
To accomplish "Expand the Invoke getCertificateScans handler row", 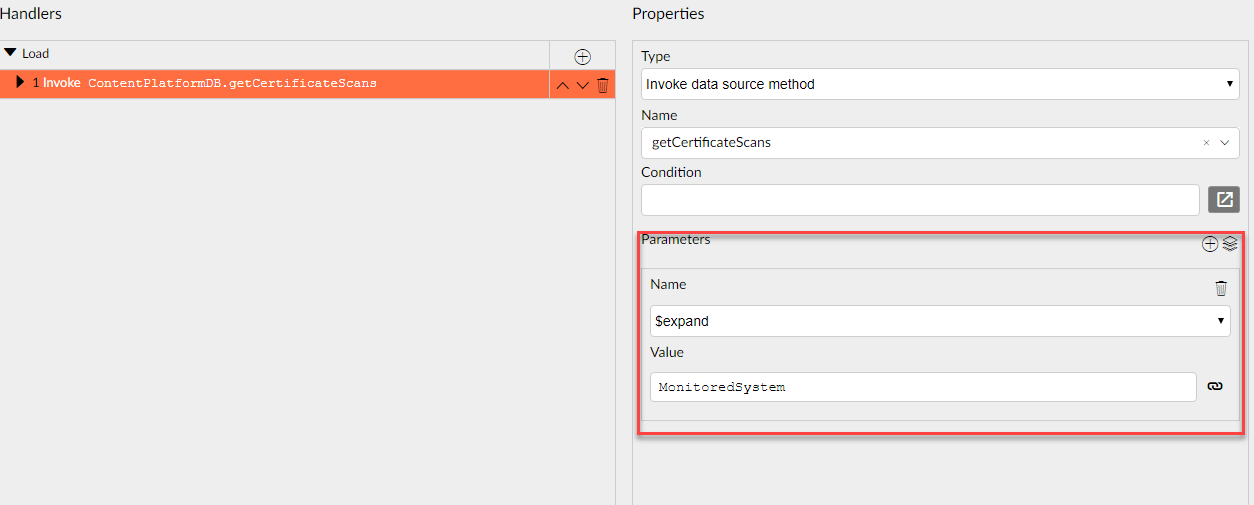I will (20, 82).
